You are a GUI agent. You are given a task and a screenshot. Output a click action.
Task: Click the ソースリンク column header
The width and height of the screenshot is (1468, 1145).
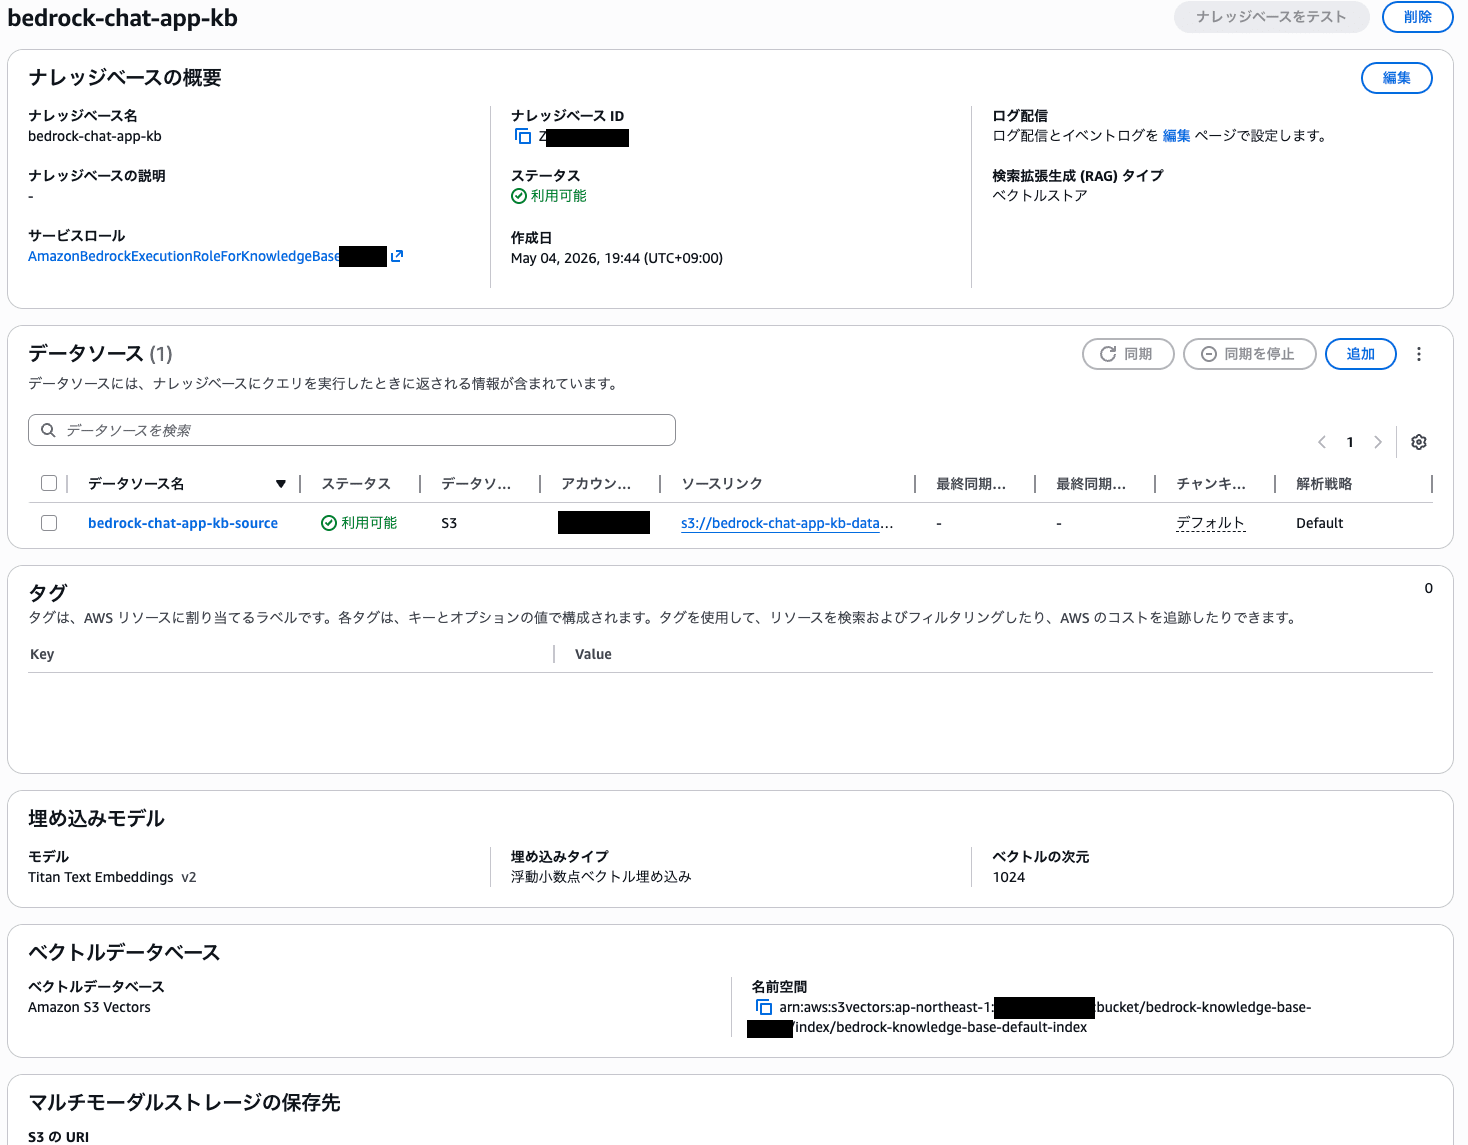pyautogui.click(x=722, y=484)
